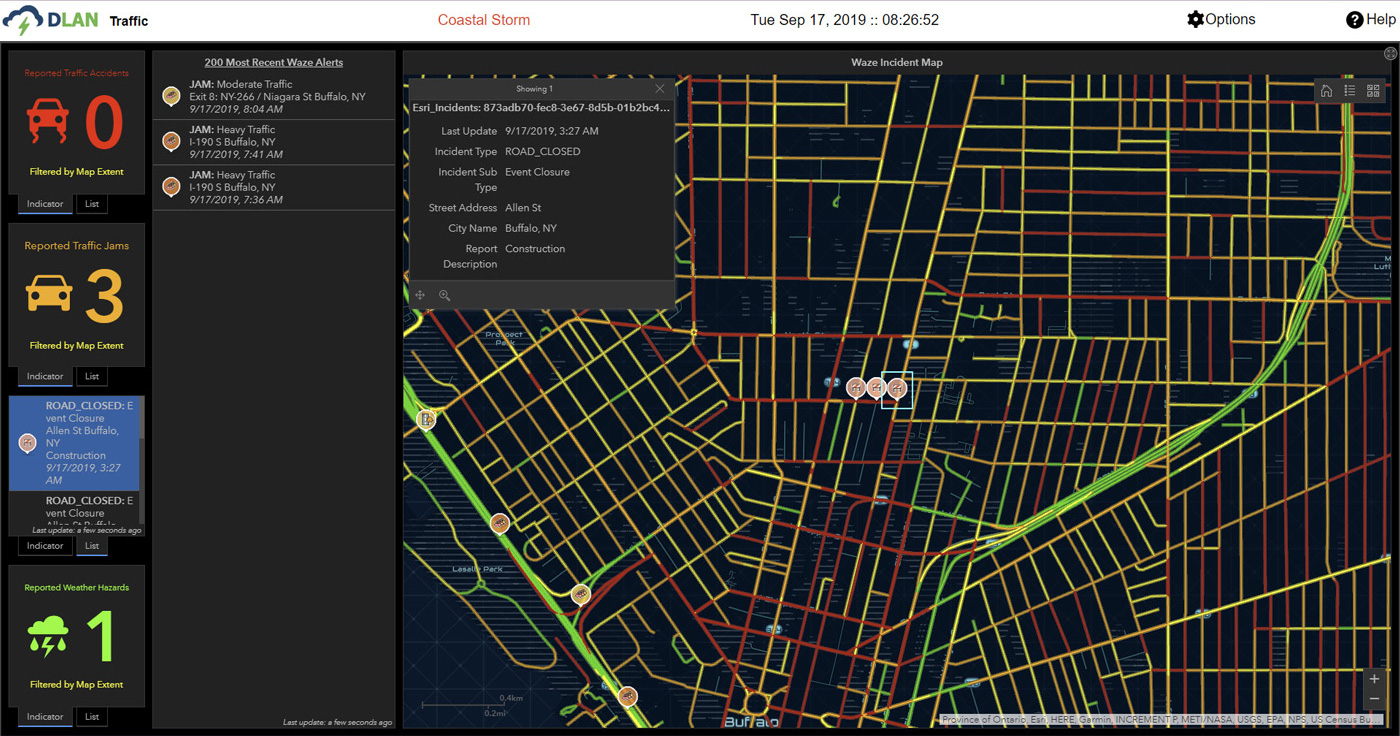This screenshot has height=736, width=1400.
Task: Switch road closures panel to Indicator tab
Action: click(45, 546)
